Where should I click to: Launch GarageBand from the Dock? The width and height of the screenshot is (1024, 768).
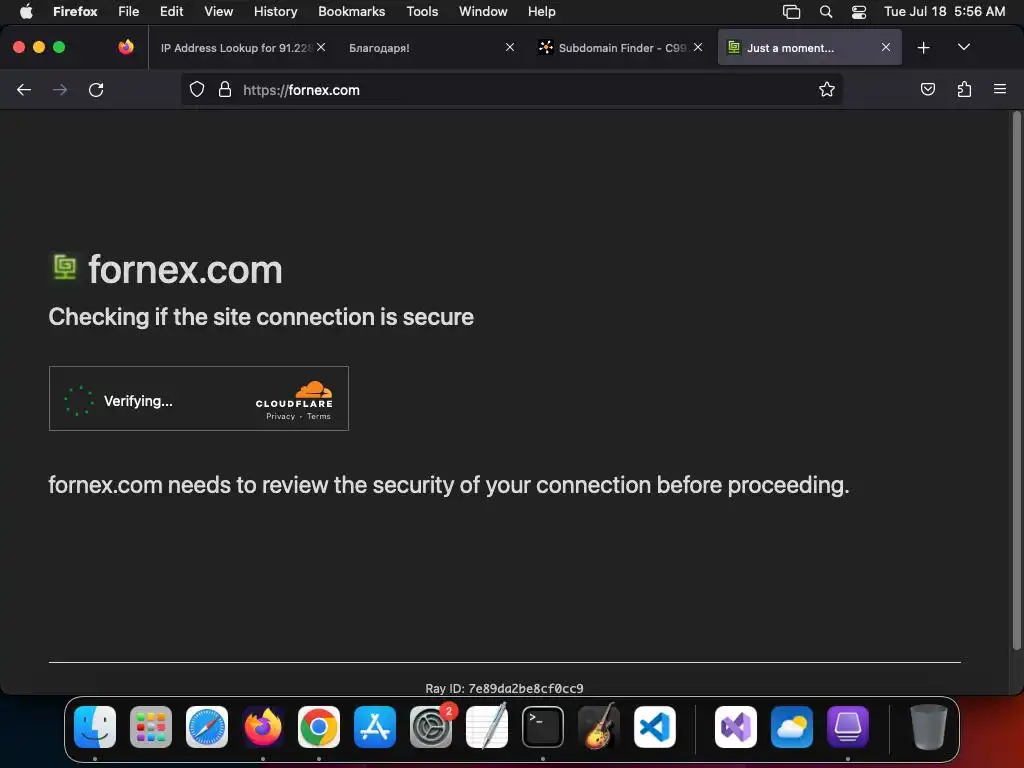click(x=599, y=727)
